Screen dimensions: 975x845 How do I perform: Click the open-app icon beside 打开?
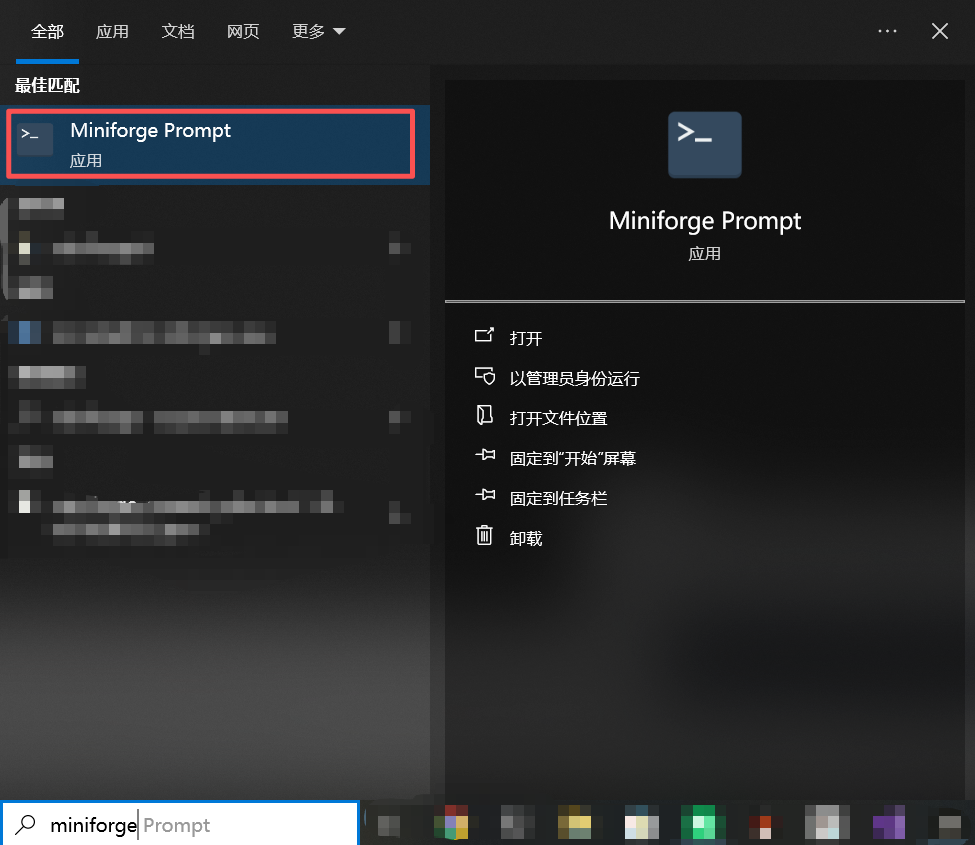point(484,336)
